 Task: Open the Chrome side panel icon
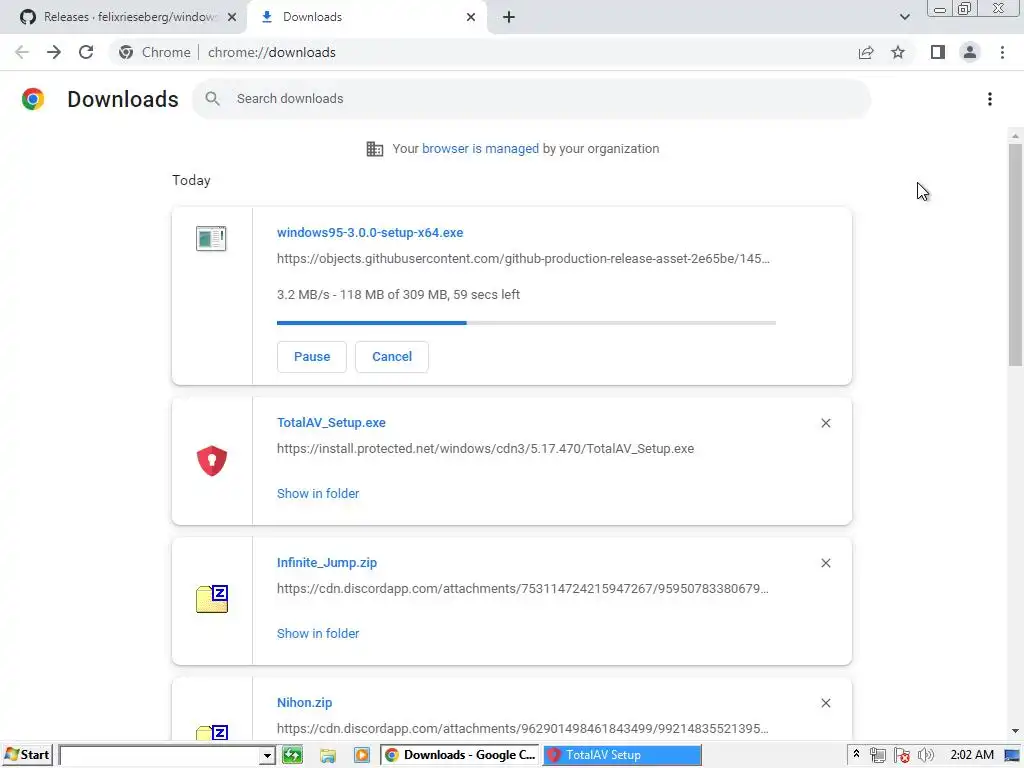click(x=938, y=52)
